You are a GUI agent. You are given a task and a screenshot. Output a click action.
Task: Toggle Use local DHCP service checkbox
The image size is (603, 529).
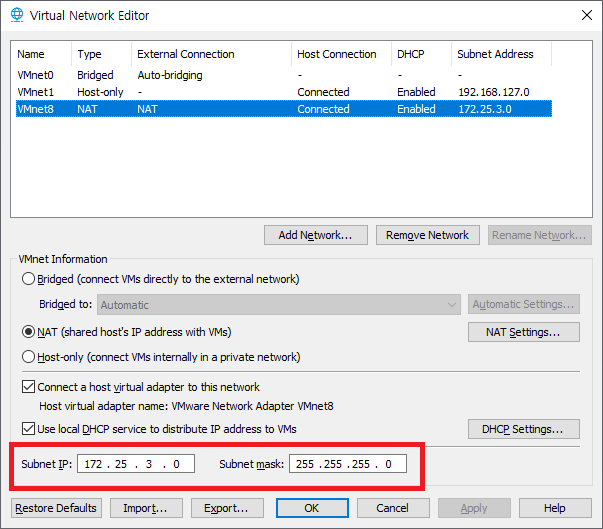28,429
